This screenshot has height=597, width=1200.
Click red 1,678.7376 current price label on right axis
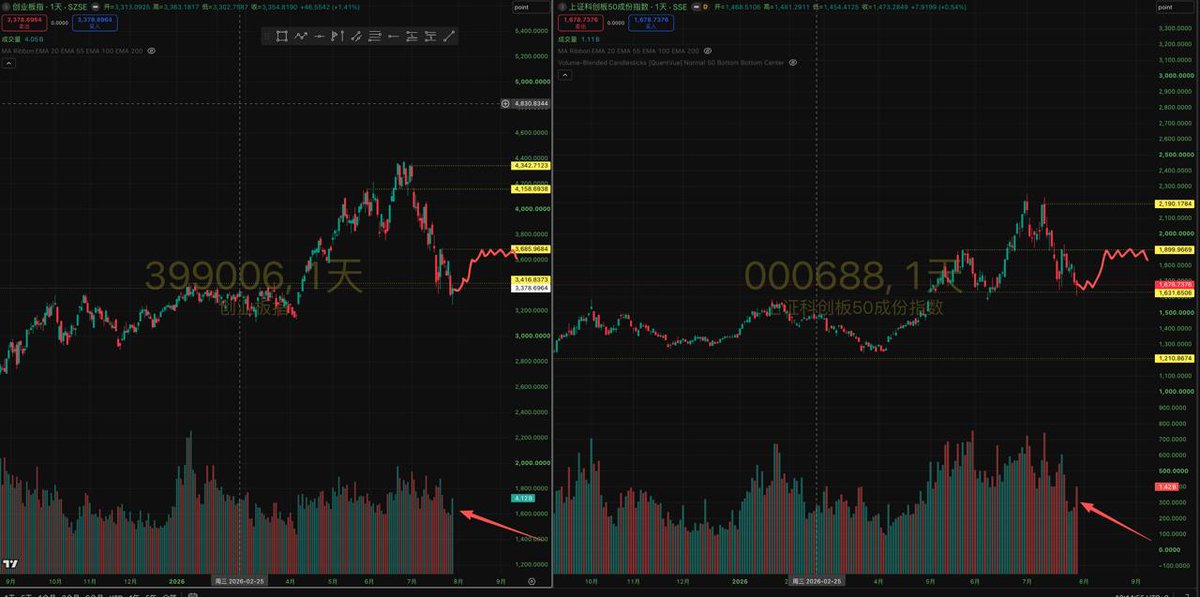tap(1174, 285)
